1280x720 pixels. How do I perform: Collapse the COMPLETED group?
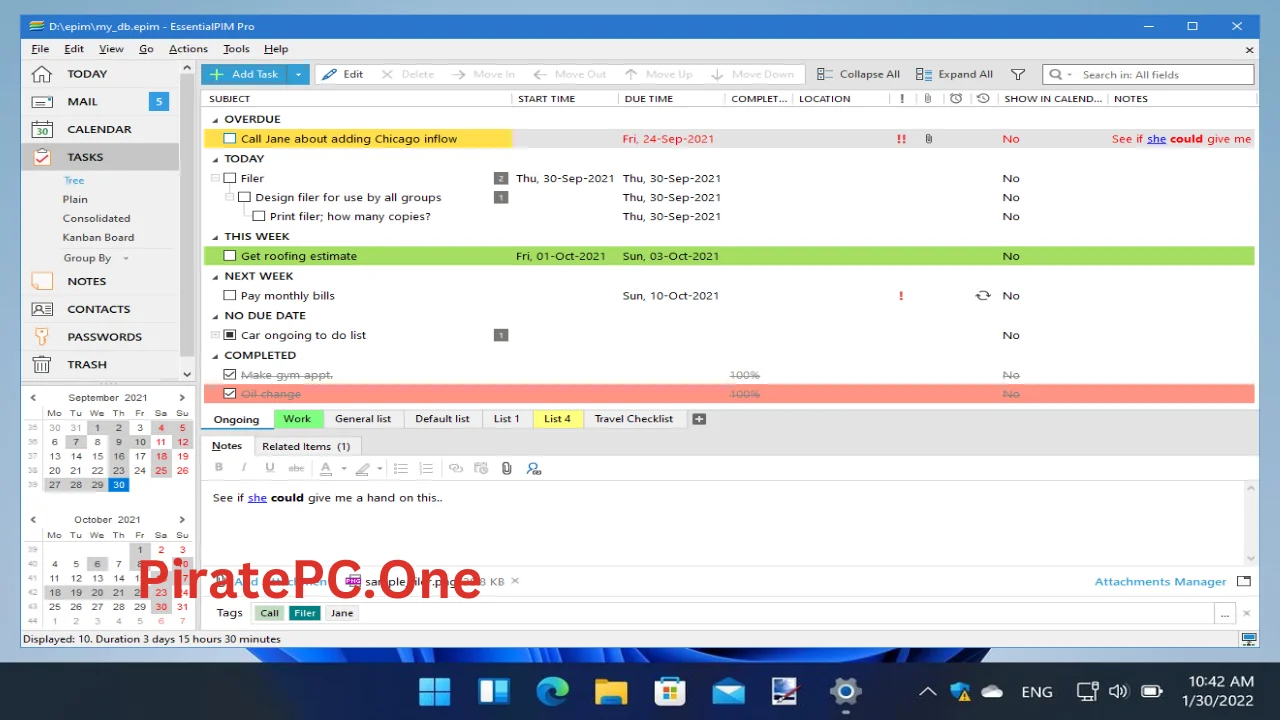click(215, 355)
